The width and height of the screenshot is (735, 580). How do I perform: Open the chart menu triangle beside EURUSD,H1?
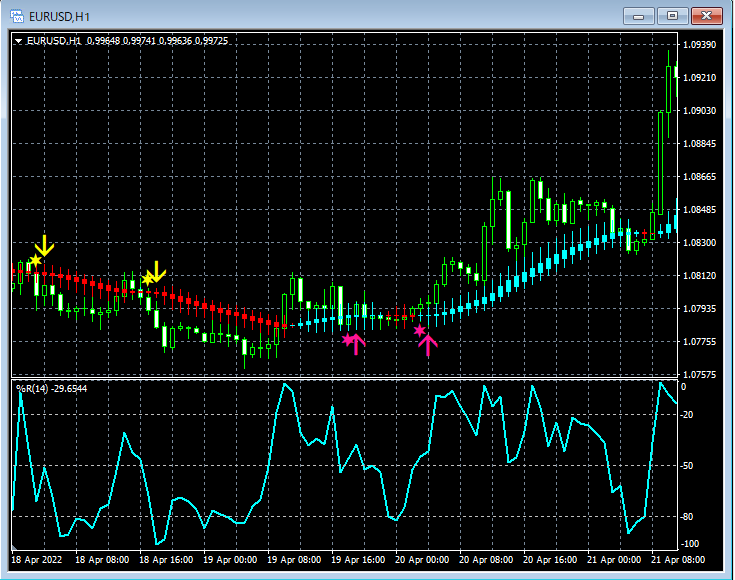pos(18,41)
